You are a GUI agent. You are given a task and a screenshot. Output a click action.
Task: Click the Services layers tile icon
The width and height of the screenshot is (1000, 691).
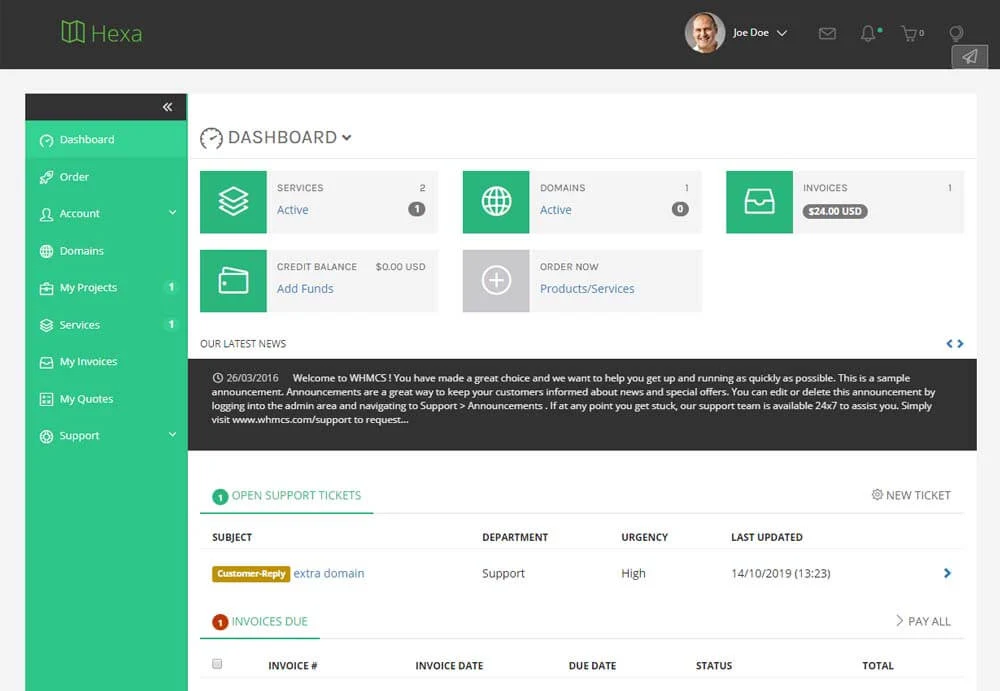click(x=233, y=202)
